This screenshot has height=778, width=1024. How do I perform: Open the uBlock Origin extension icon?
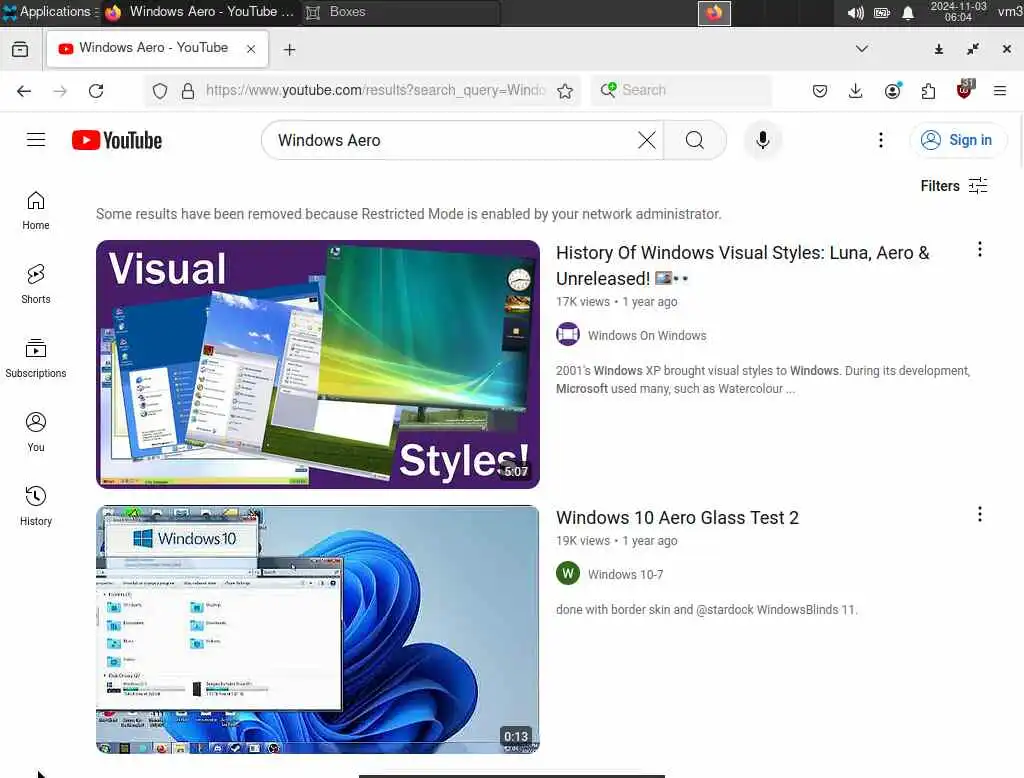pyautogui.click(x=965, y=89)
